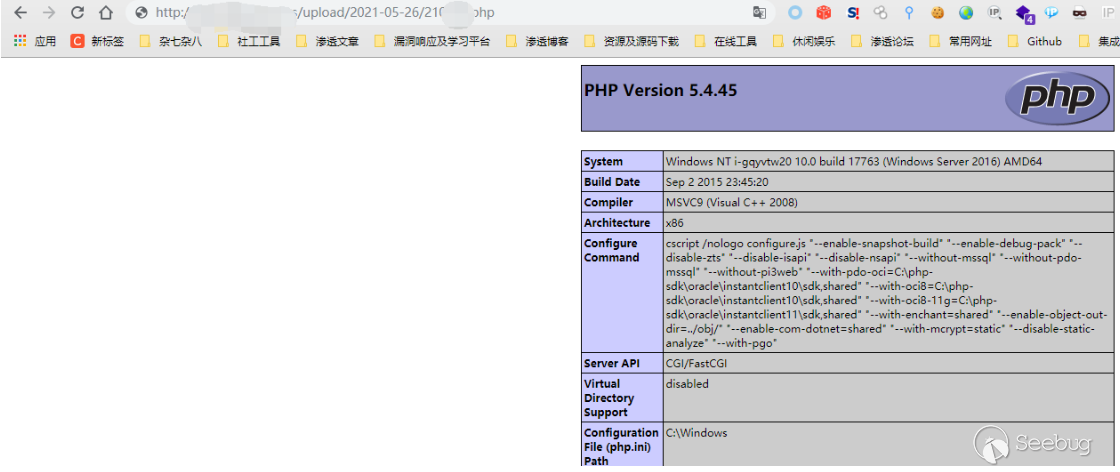The height and width of the screenshot is (472, 1120).
Task: Open the 资源及源码下载 bookmark folder
Action: 631,41
